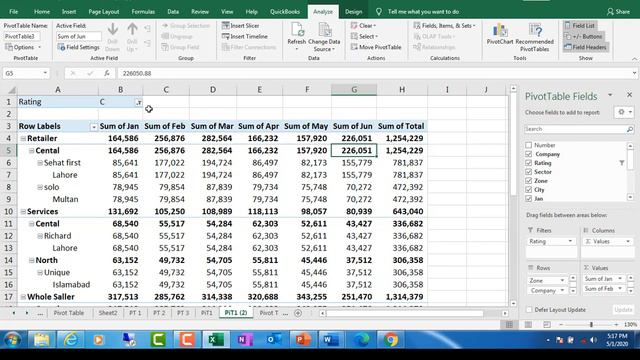The image size is (640, 360).
Task: Open the Name Box dropdown arrow
Action: pos(45,73)
